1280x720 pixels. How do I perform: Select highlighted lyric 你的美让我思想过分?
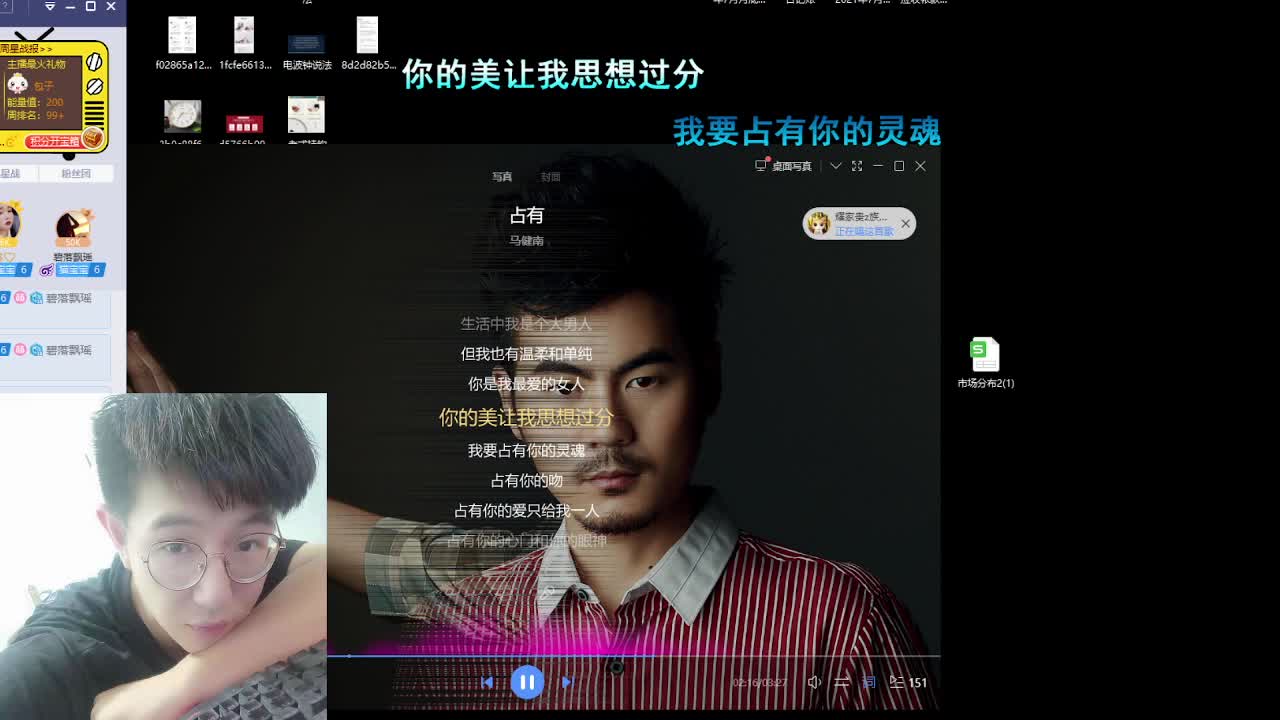pyautogui.click(x=526, y=417)
